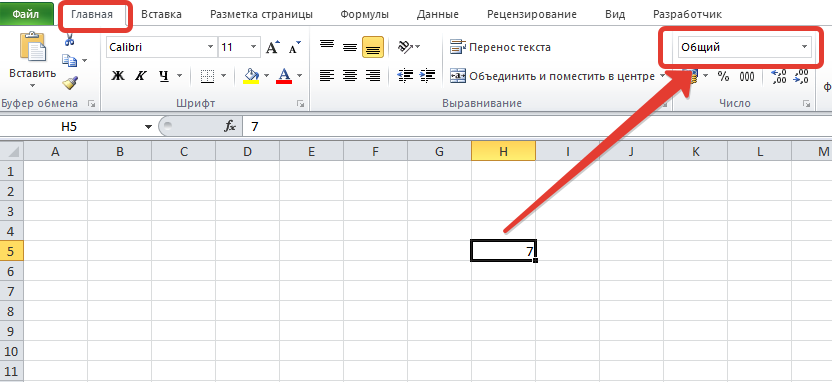Click the Перенос текста button
Image resolution: width=832 pixels, height=382 pixels.
point(500,47)
